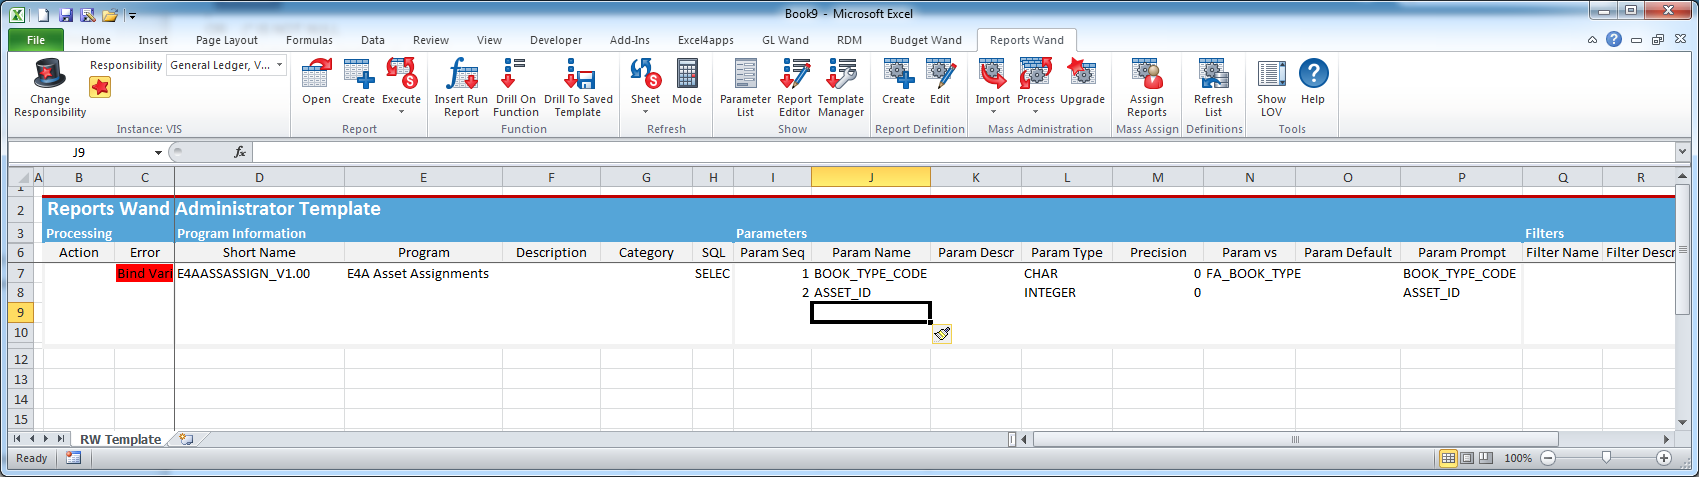Open the File tab
1699x477 pixels.
click(x=36, y=40)
